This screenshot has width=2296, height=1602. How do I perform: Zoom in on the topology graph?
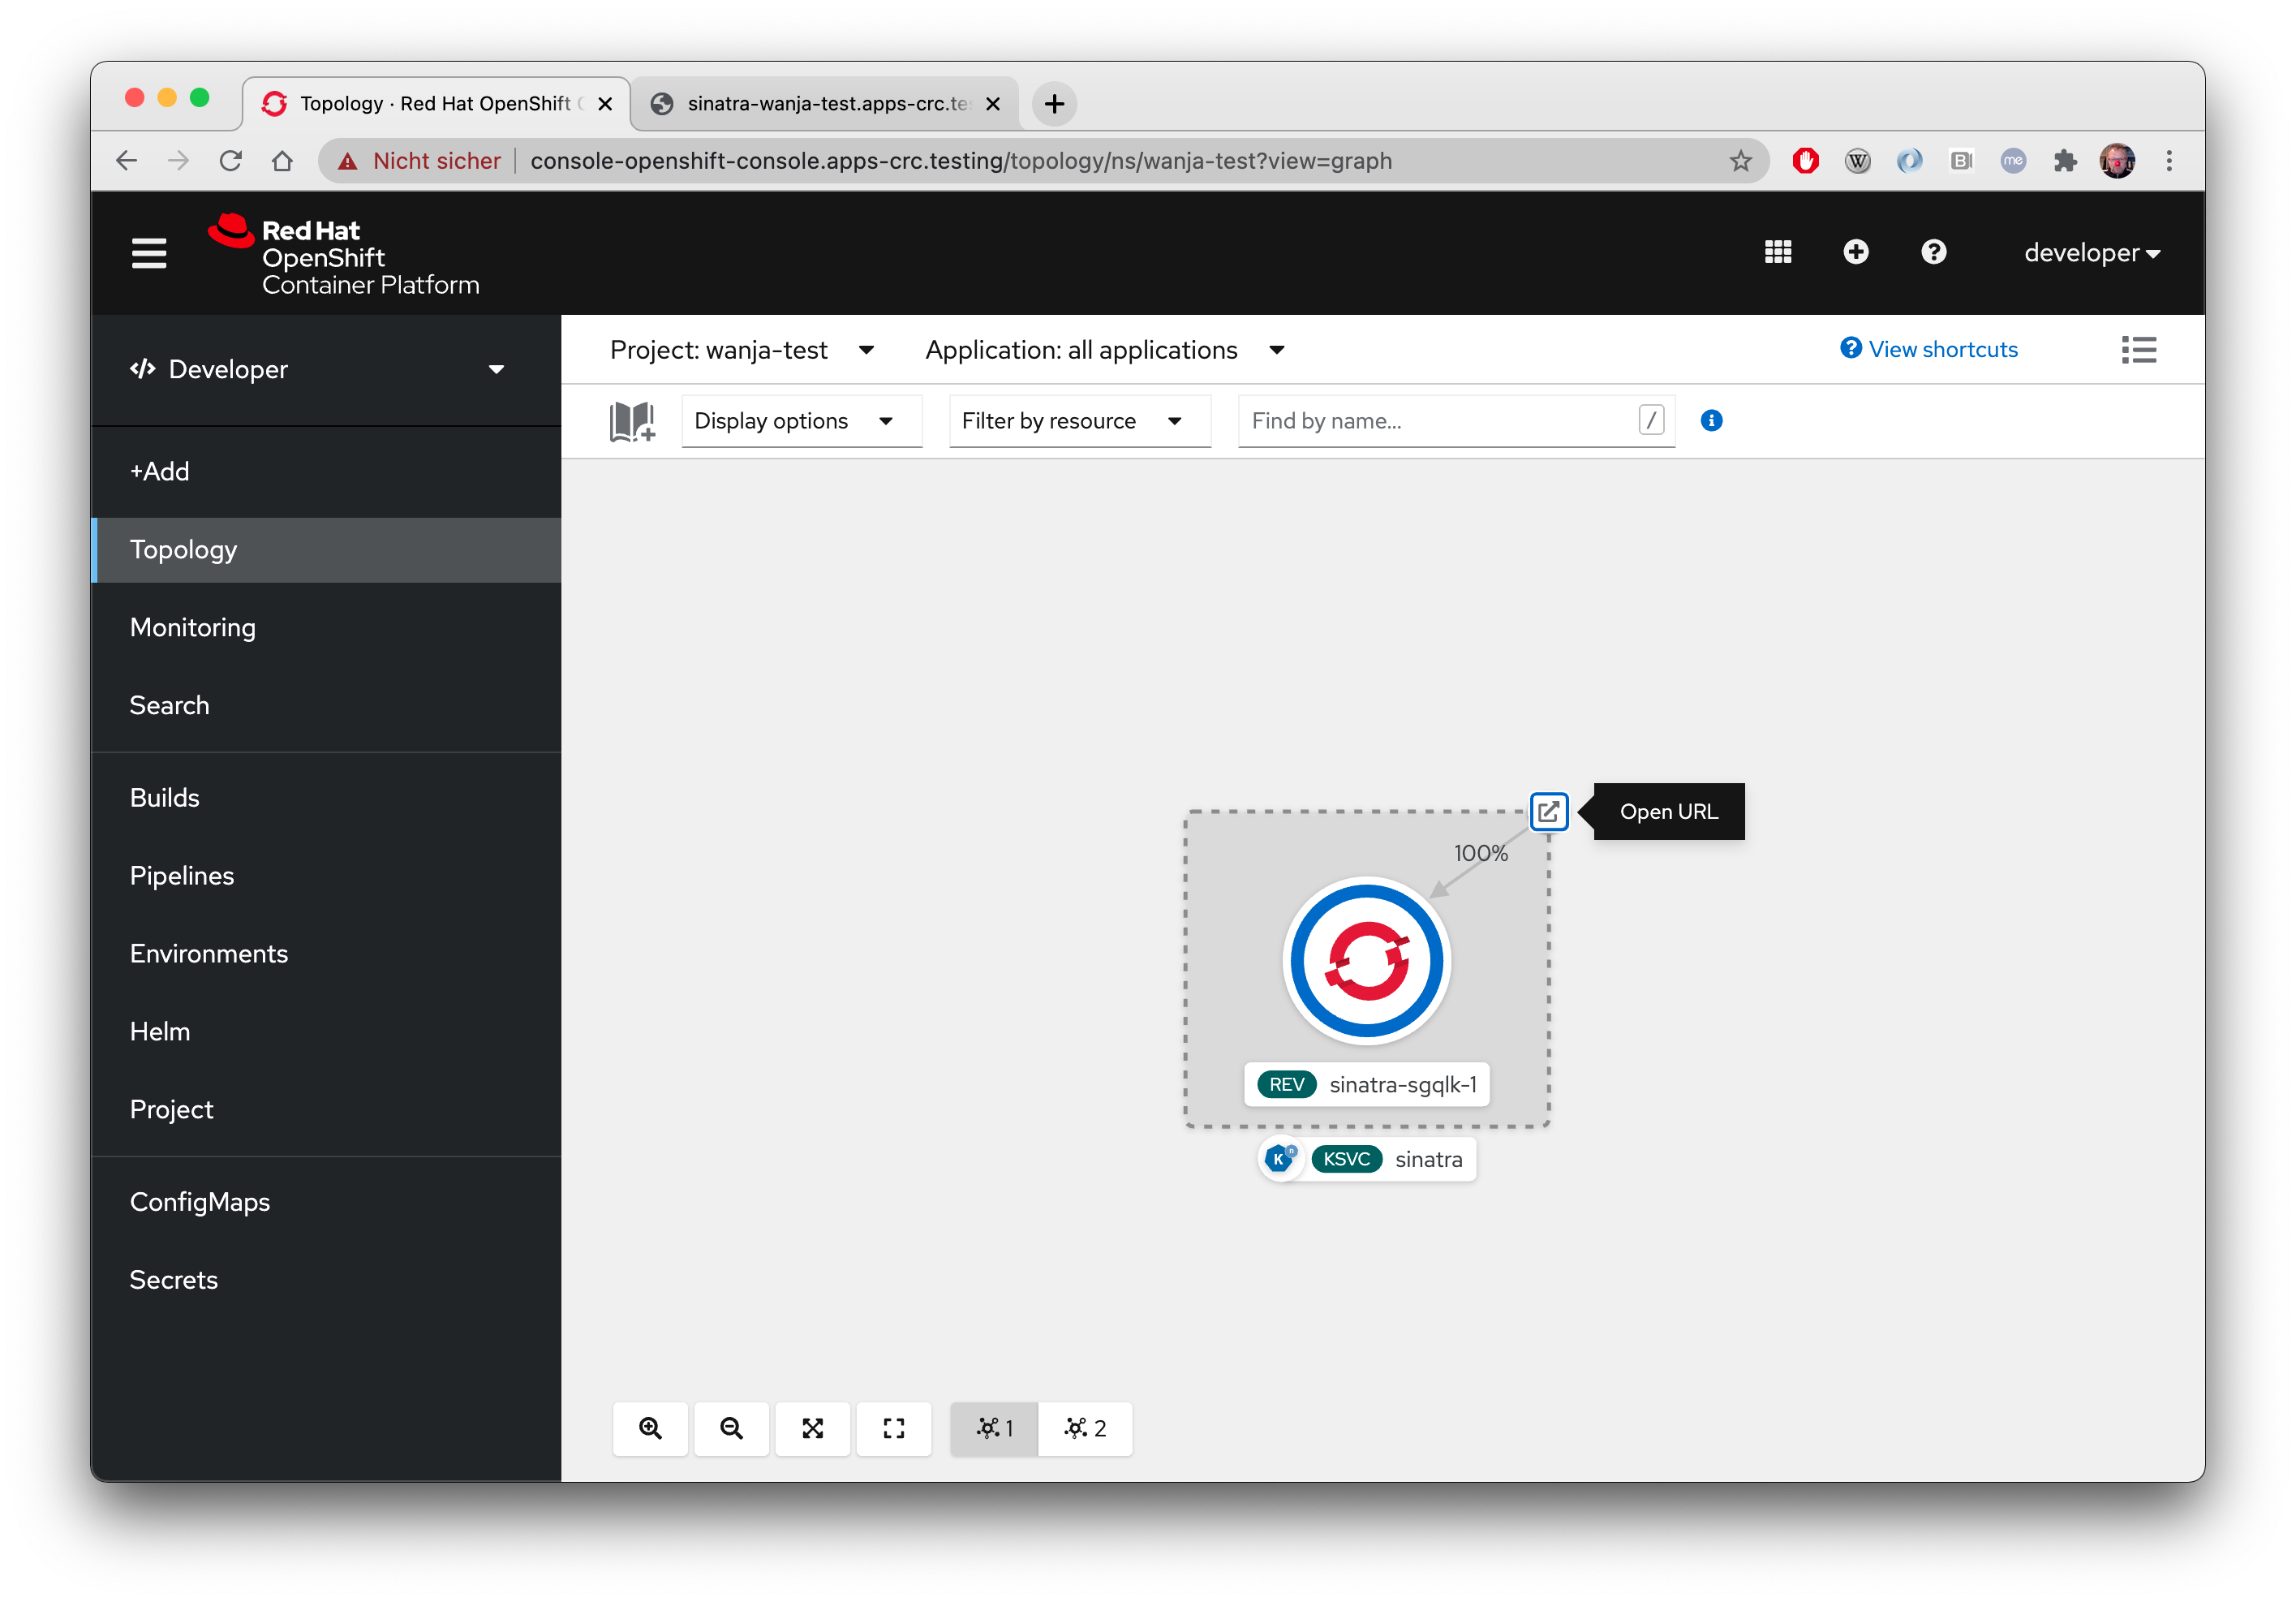[650, 1429]
